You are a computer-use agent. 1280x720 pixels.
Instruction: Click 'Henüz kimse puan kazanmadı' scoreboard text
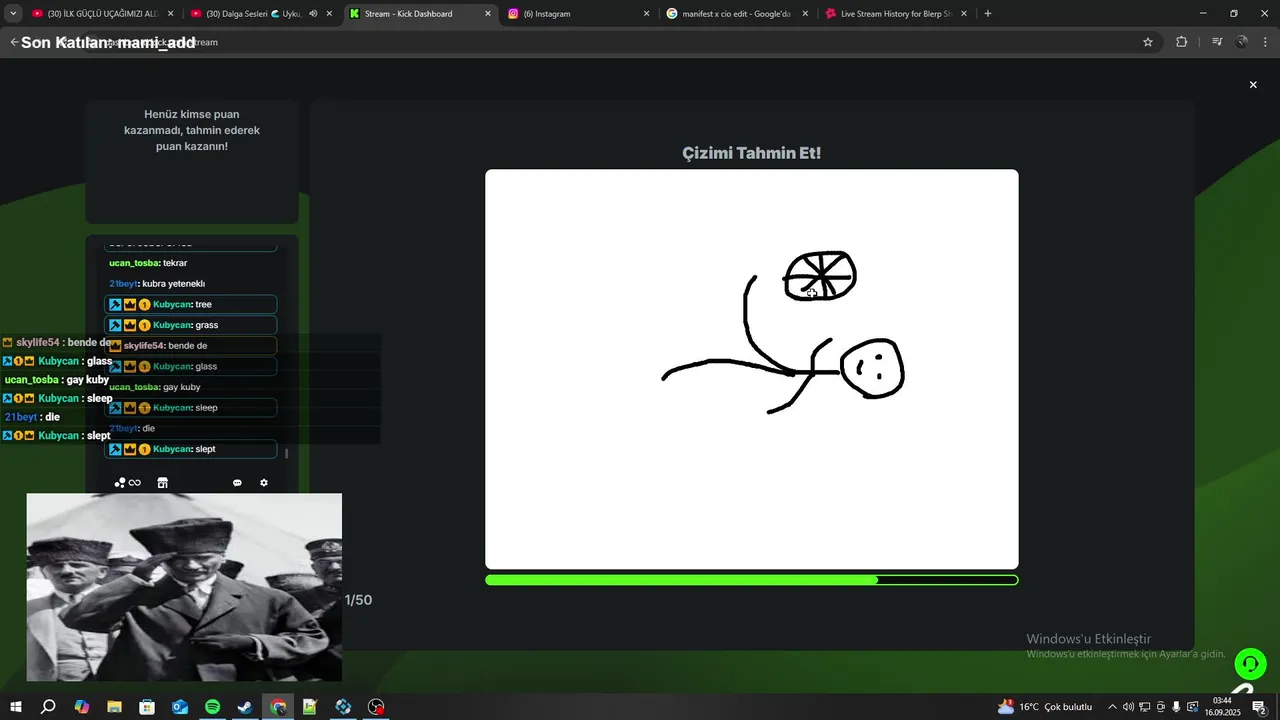tap(192, 130)
